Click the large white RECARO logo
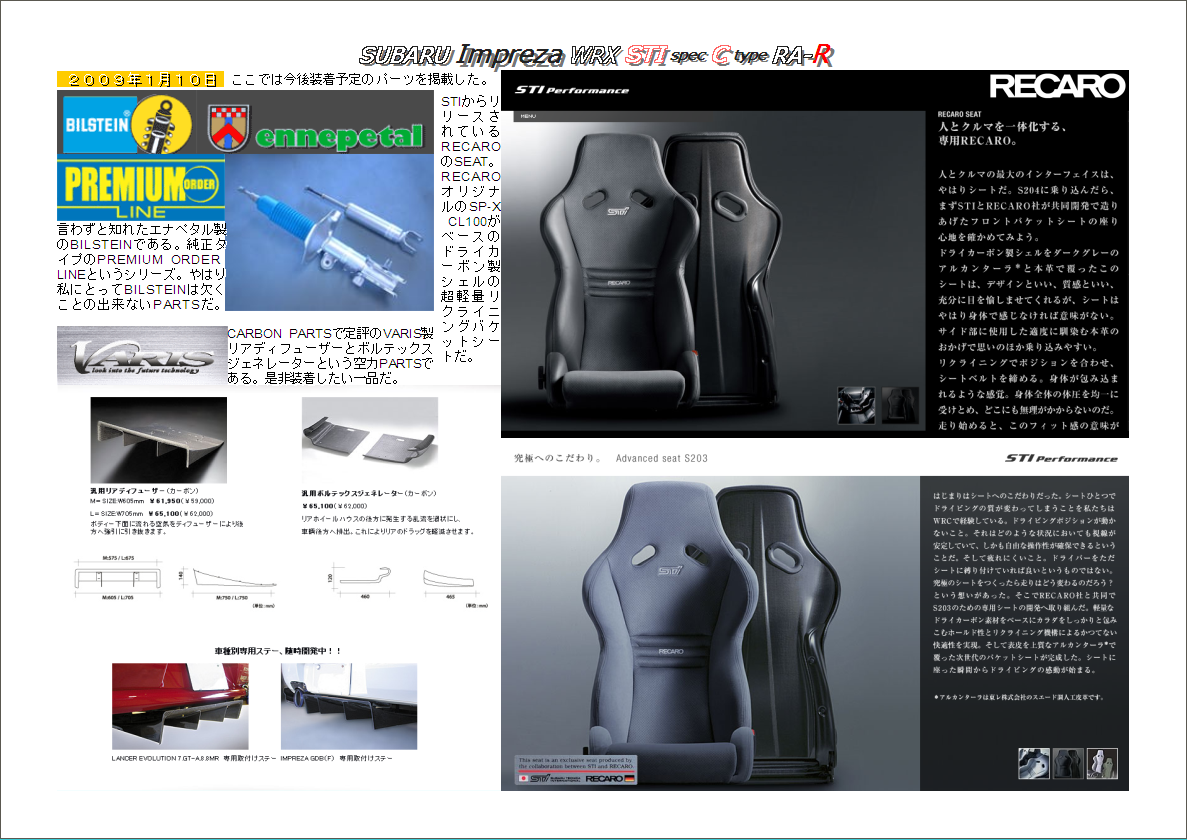1187x840 pixels. pos(1057,86)
